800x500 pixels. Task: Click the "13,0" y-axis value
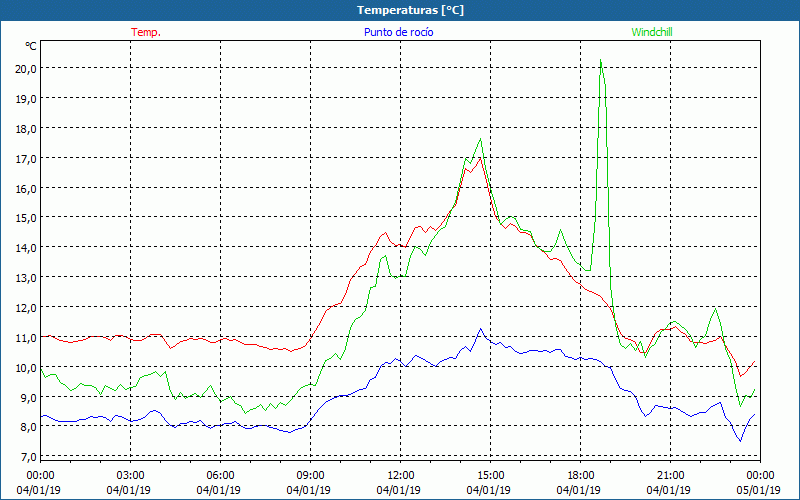(26, 278)
